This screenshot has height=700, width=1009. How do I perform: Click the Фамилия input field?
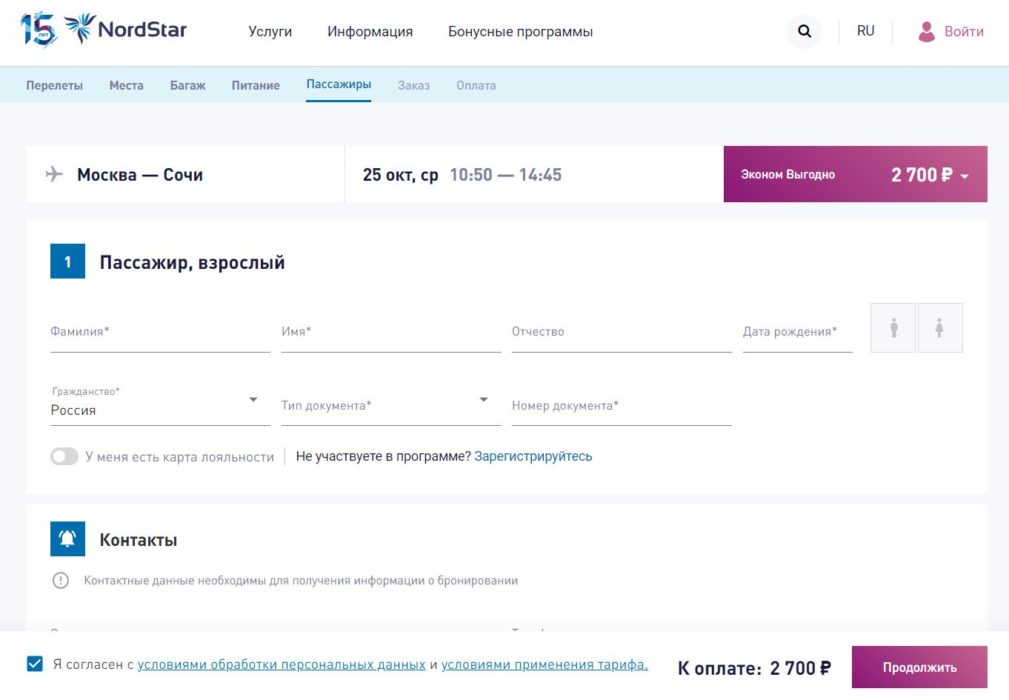click(x=160, y=332)
